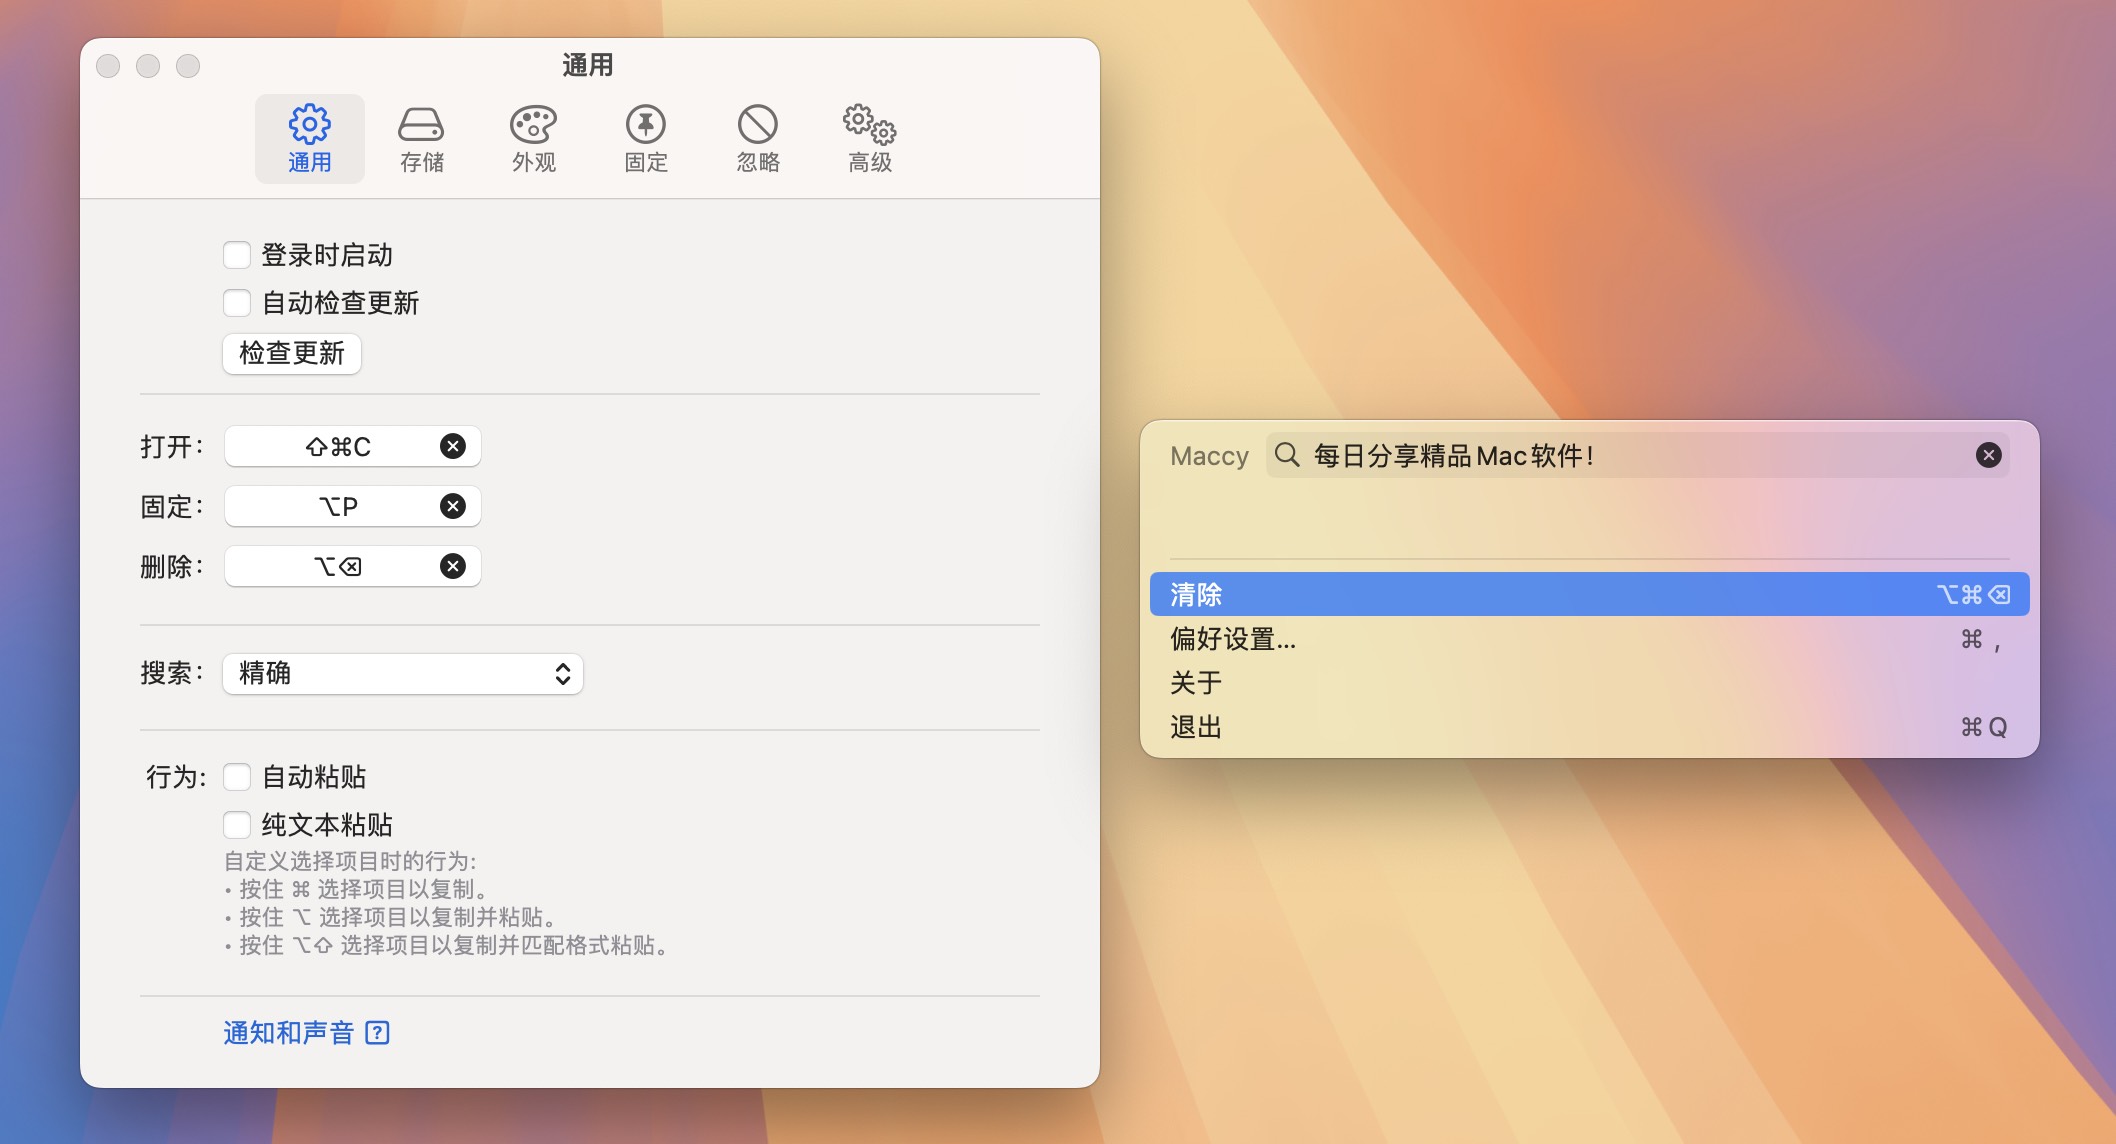Image resolution: width=2116 pixels, height=1144 pixels.
Task: Select the 固定 pin settings icon
Action: click(x=645, y=138)
